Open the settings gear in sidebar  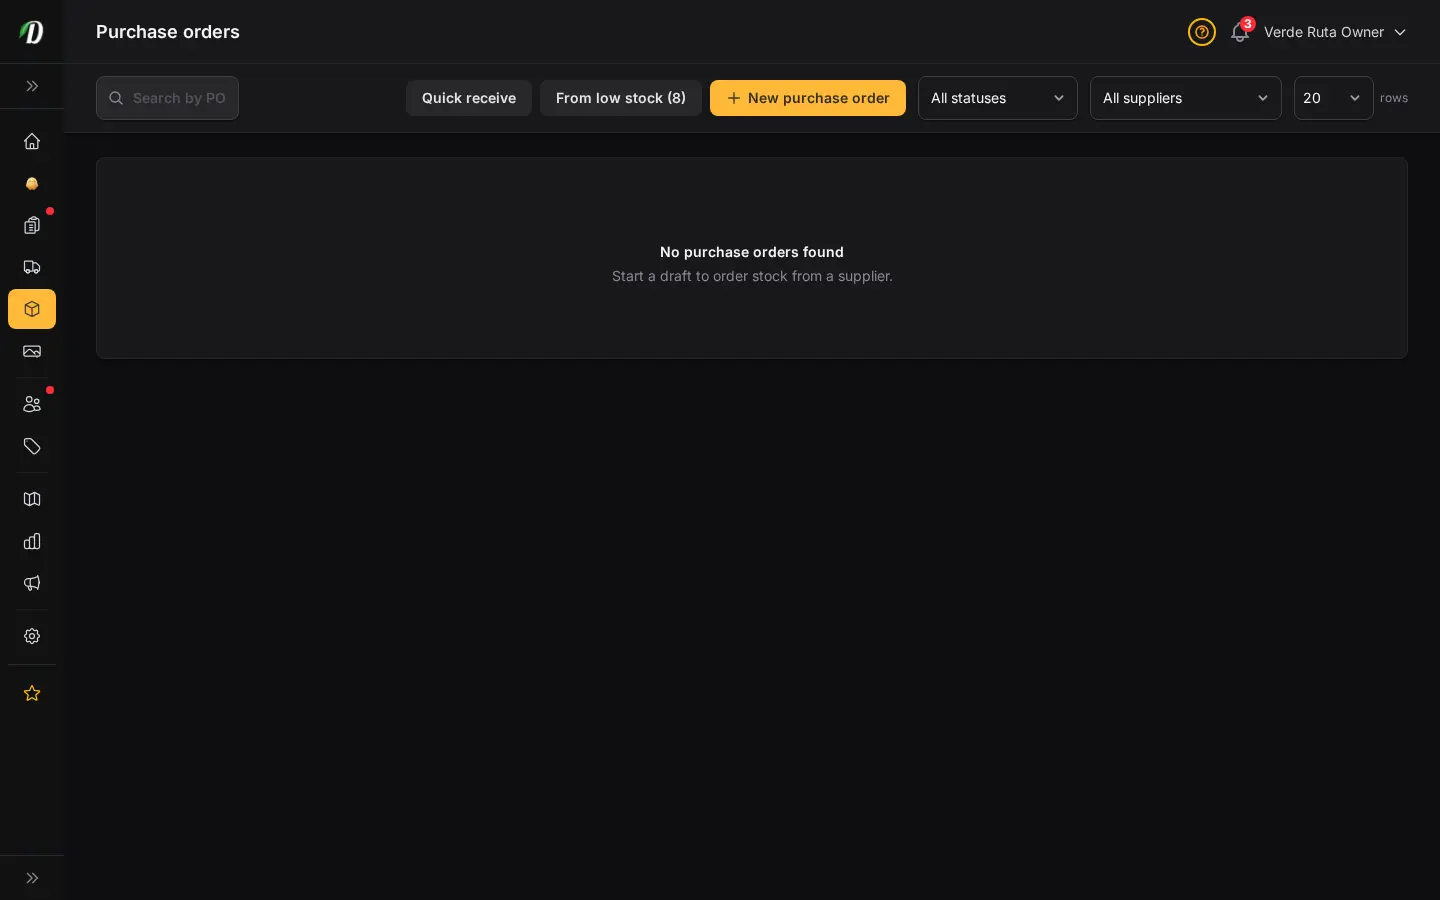[32, 636]
